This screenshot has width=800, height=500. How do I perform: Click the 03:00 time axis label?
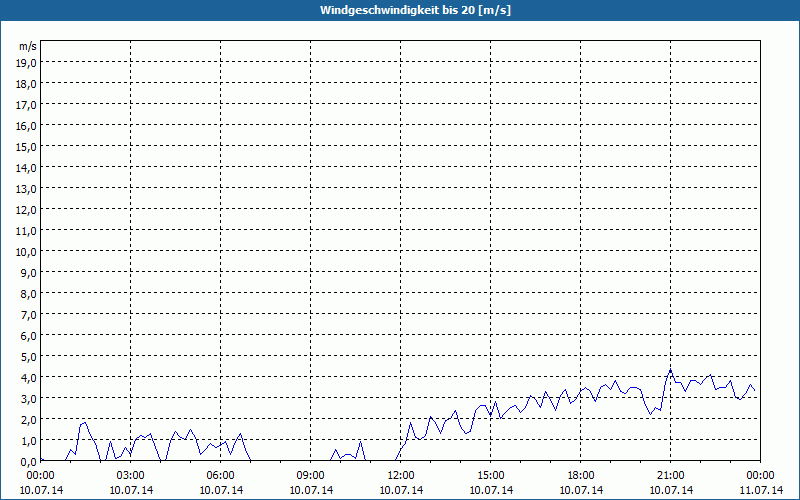[131, 476]
